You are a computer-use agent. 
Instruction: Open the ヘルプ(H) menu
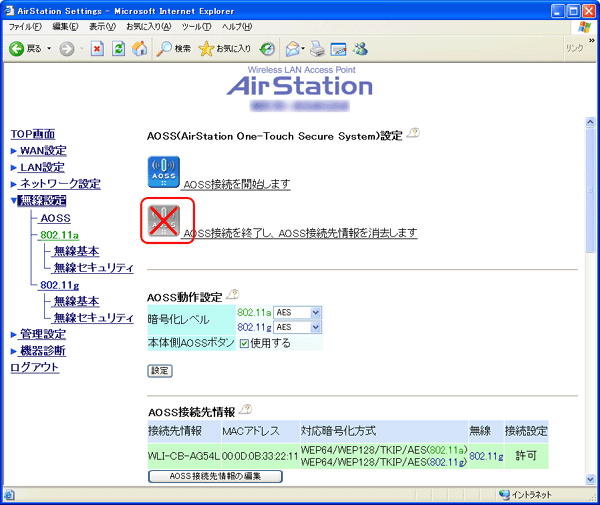237,27
